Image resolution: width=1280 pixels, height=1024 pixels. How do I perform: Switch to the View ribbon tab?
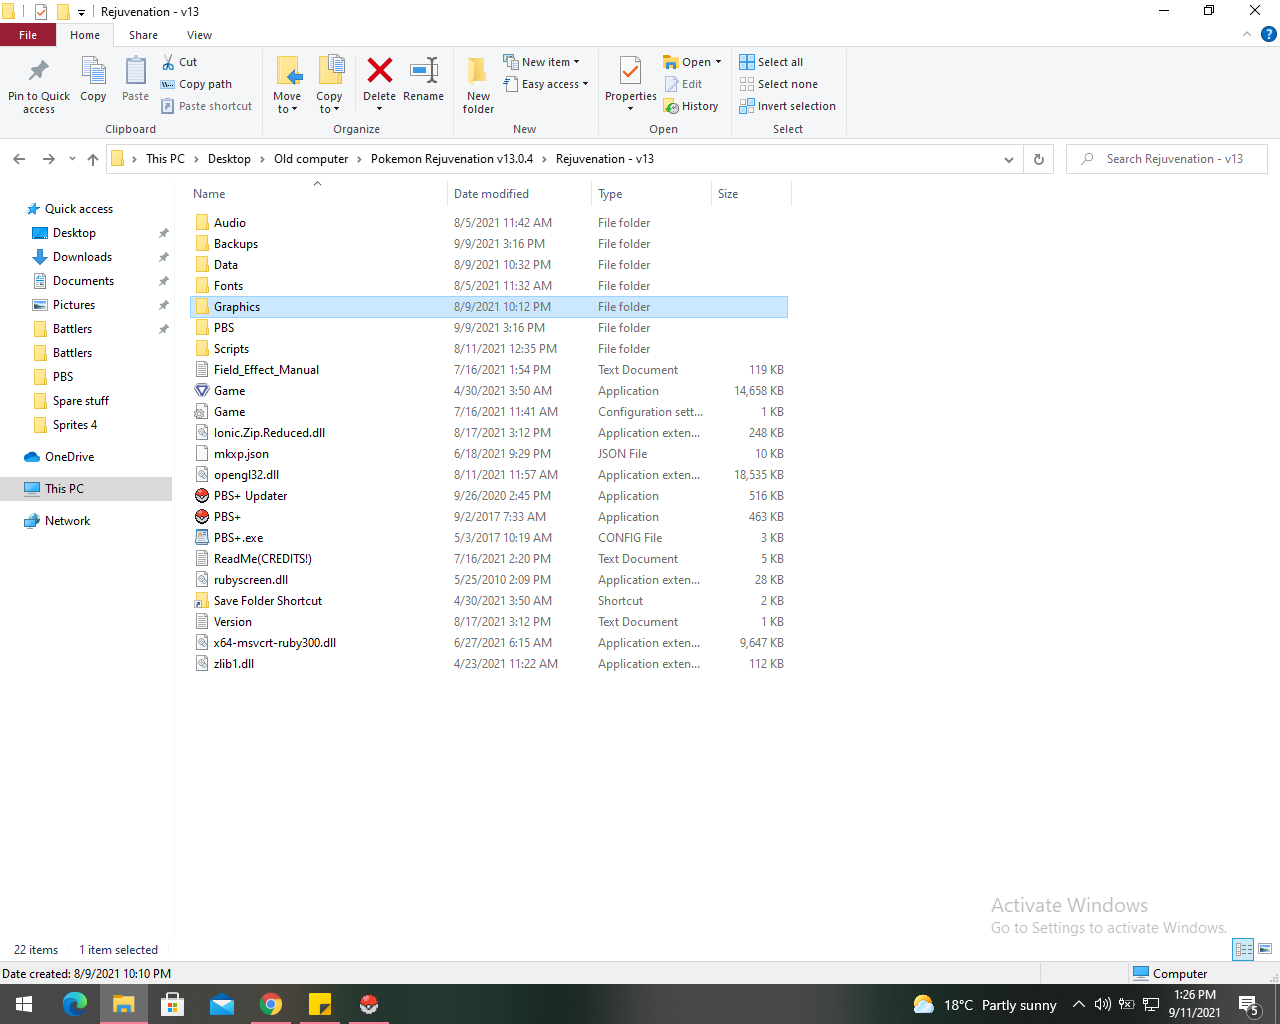(x=199, y=35)
